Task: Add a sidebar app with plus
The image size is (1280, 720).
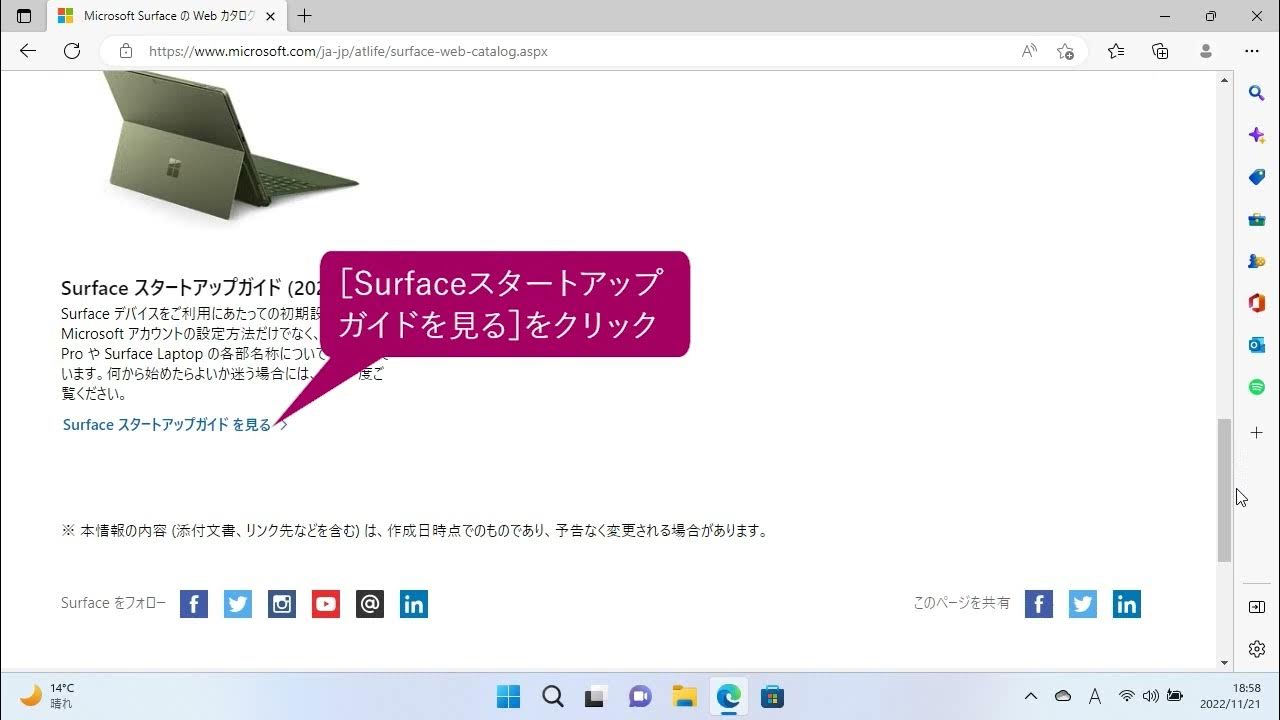Action: tap(1257, 433)
